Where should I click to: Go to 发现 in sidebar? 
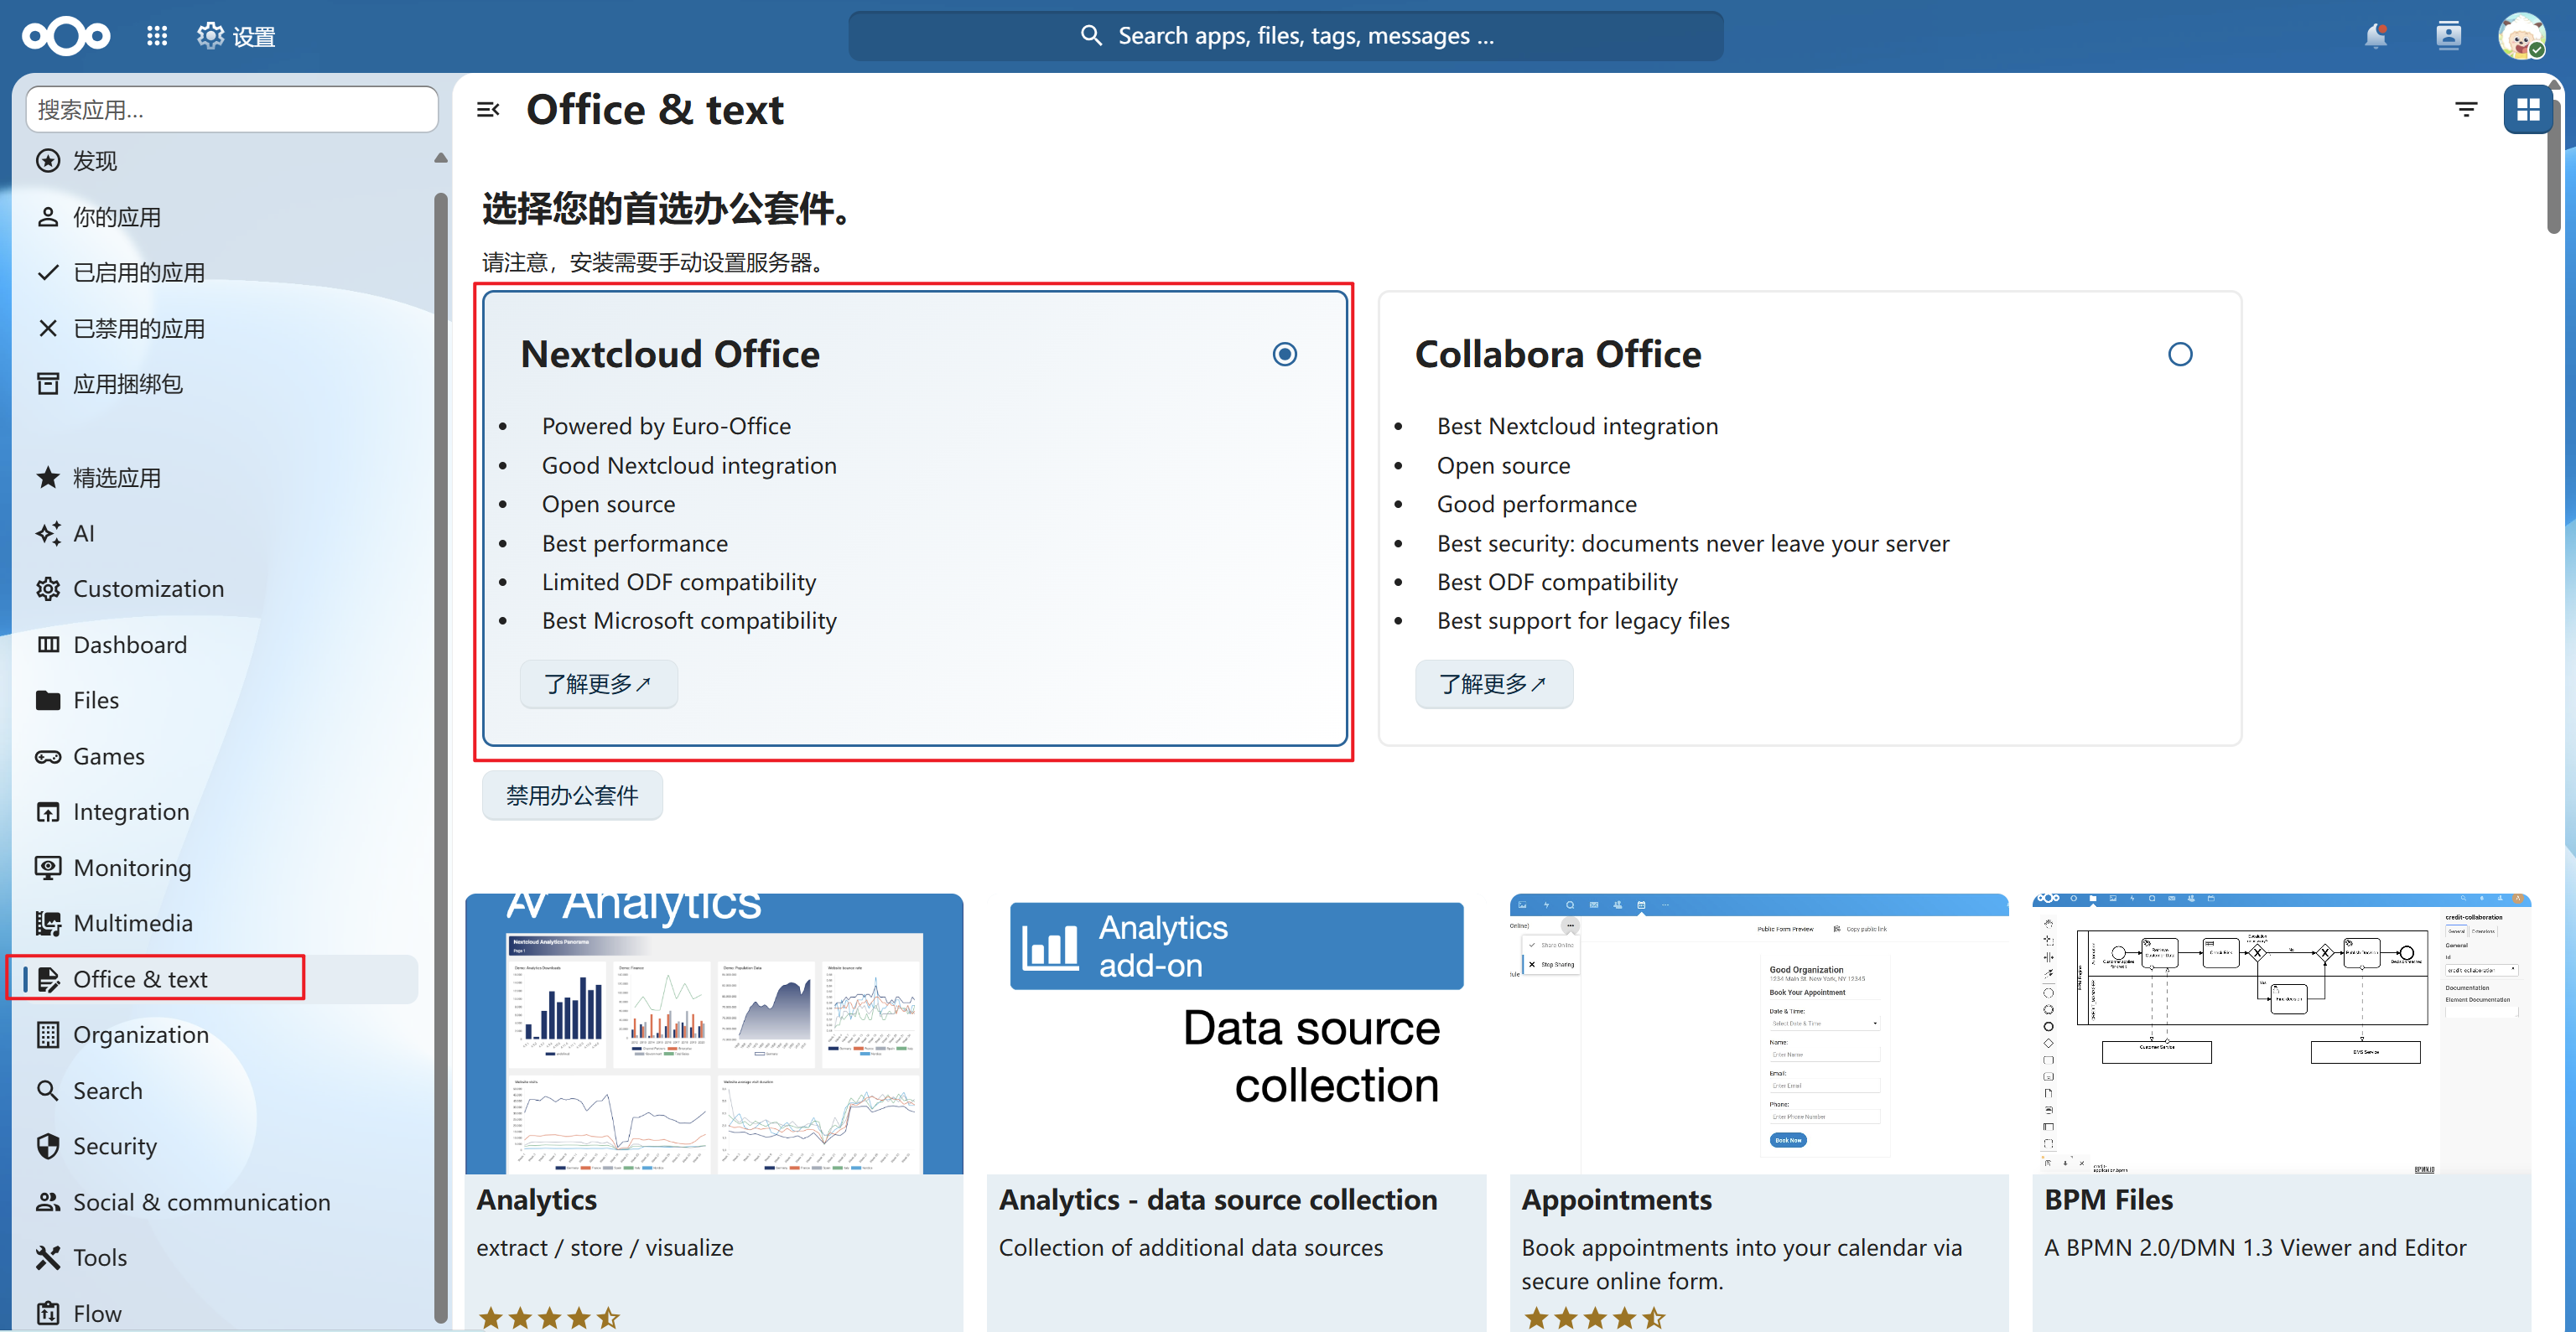pyautogui.click(x=226, y=161)
